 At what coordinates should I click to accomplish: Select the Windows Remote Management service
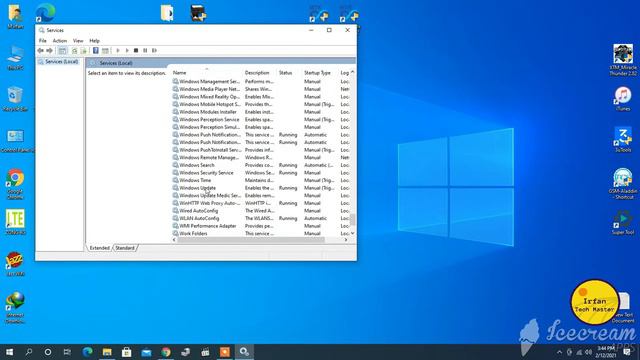click(261, 158)
